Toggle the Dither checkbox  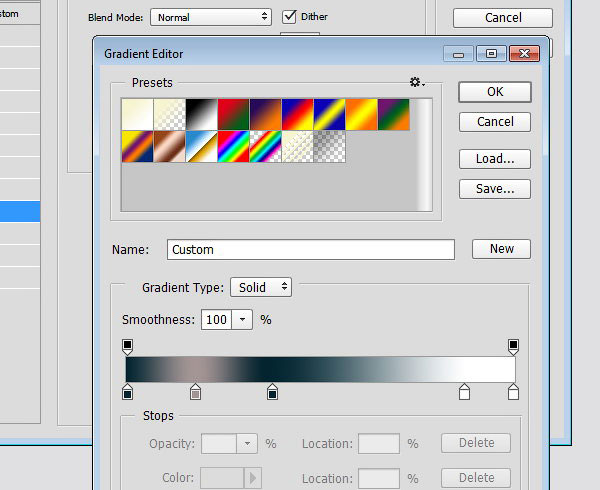(x=289, y=17)
